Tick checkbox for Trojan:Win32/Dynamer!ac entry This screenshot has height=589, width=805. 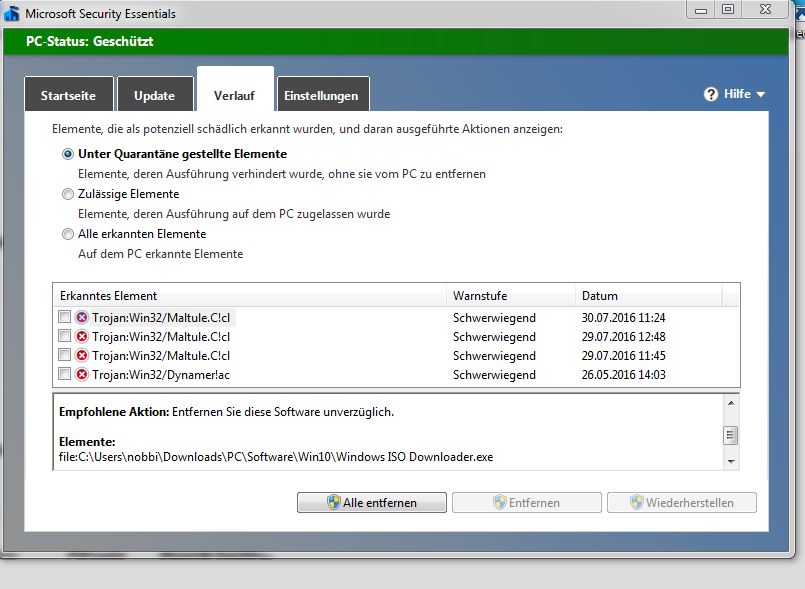tap(64, 374)
